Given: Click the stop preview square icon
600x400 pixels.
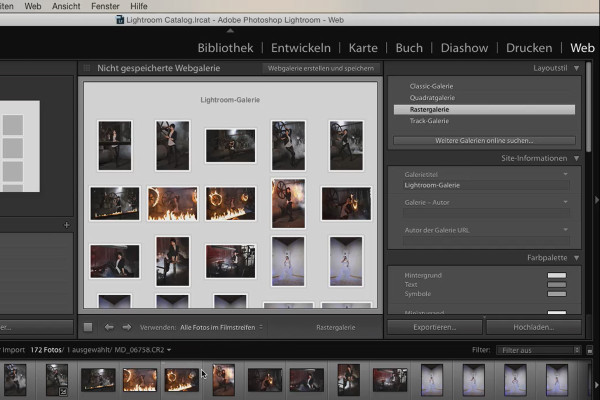Looking at the screenshot, I should tap(88, 327).
